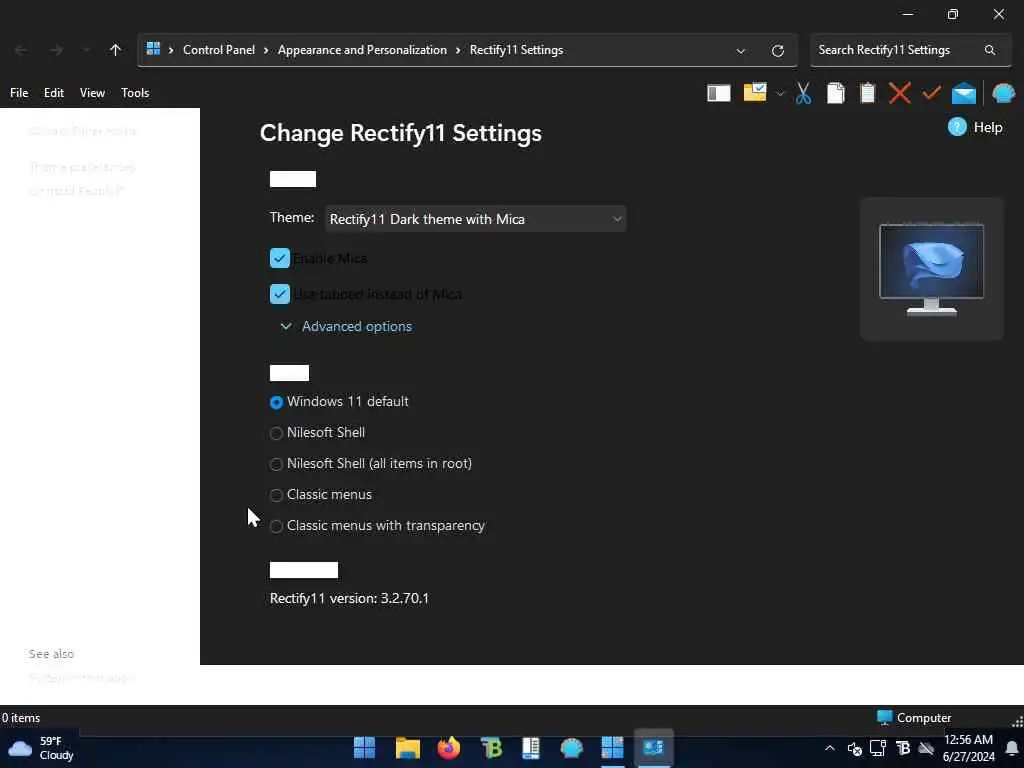
Task: Select the Nilesoft Shell radio option
Action: coord(276,433)
